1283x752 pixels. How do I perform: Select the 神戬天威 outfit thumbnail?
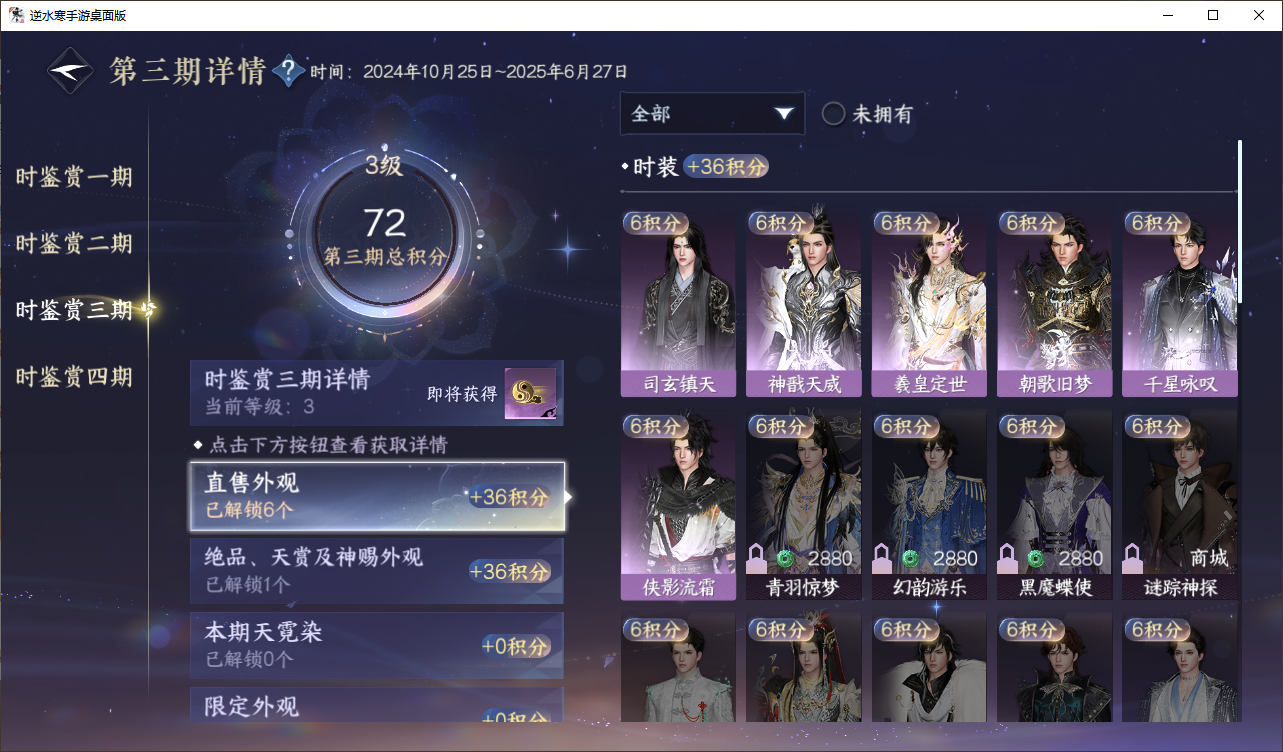[803, 304]
